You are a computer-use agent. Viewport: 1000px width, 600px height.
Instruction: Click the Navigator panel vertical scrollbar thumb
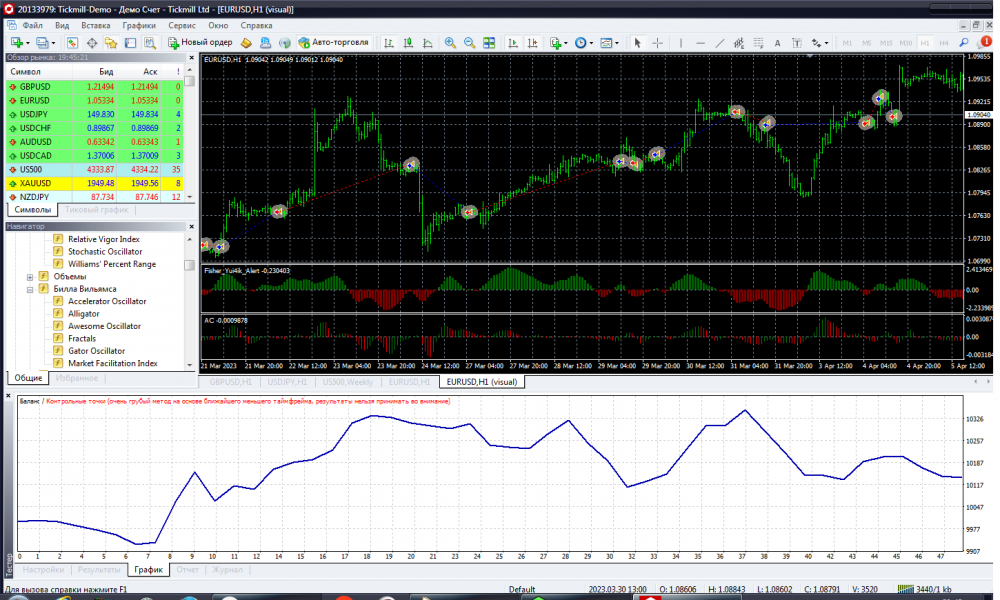(x=190, y=265)
